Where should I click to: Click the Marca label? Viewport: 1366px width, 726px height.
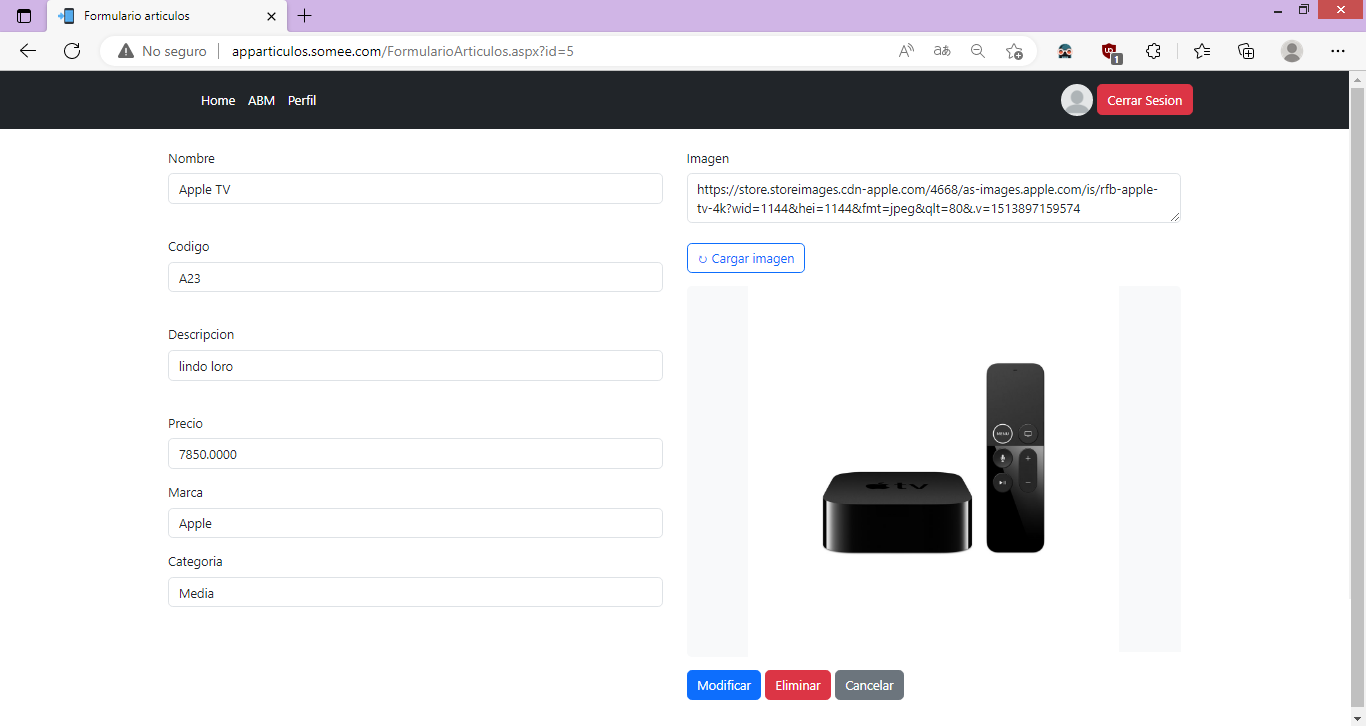[x=185, y=492]
